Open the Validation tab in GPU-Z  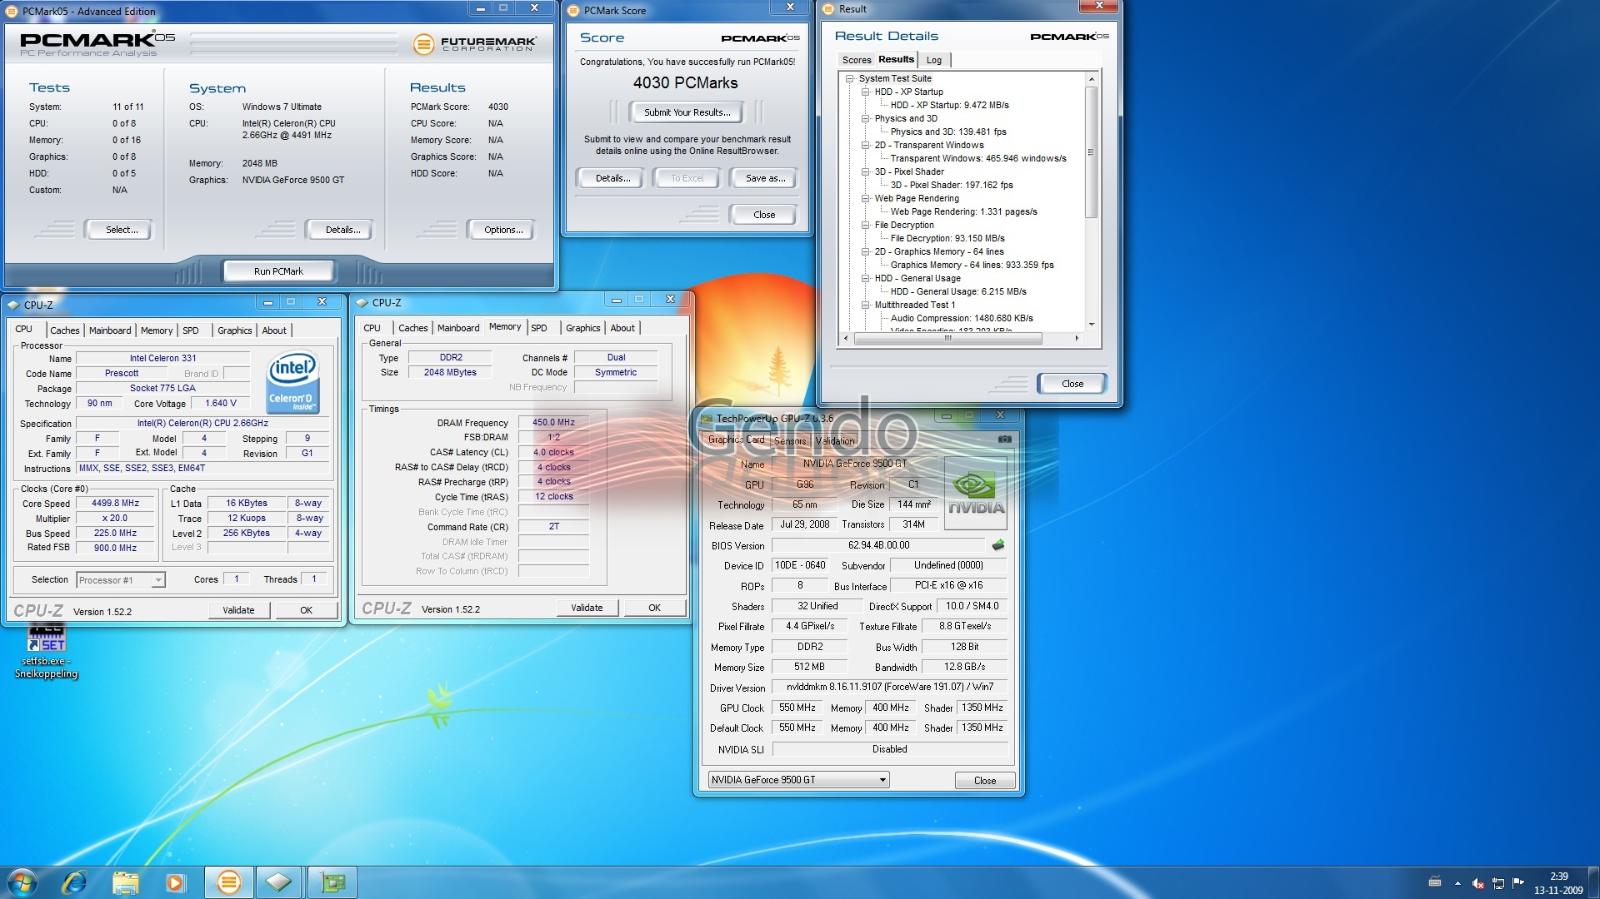tap(835, 441)
